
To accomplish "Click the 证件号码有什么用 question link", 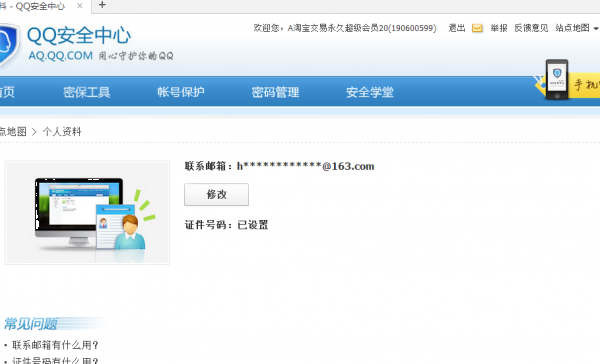I will pyautogui.click(x=55, y=361).
